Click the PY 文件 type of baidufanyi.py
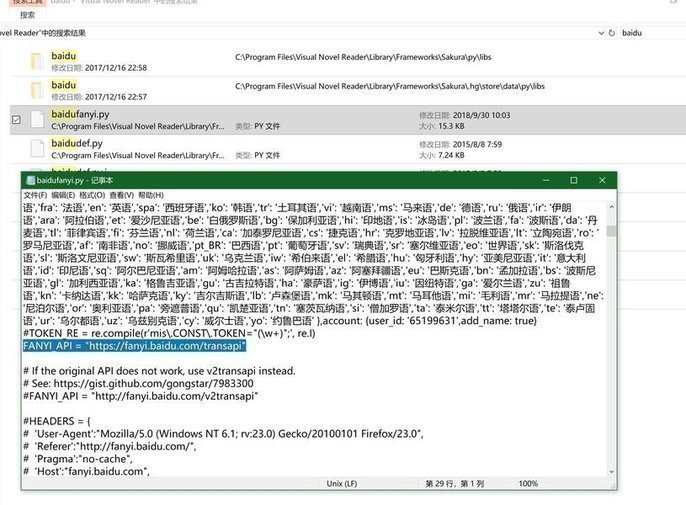This screenshot has width=686, height=505. click(267, 126)
